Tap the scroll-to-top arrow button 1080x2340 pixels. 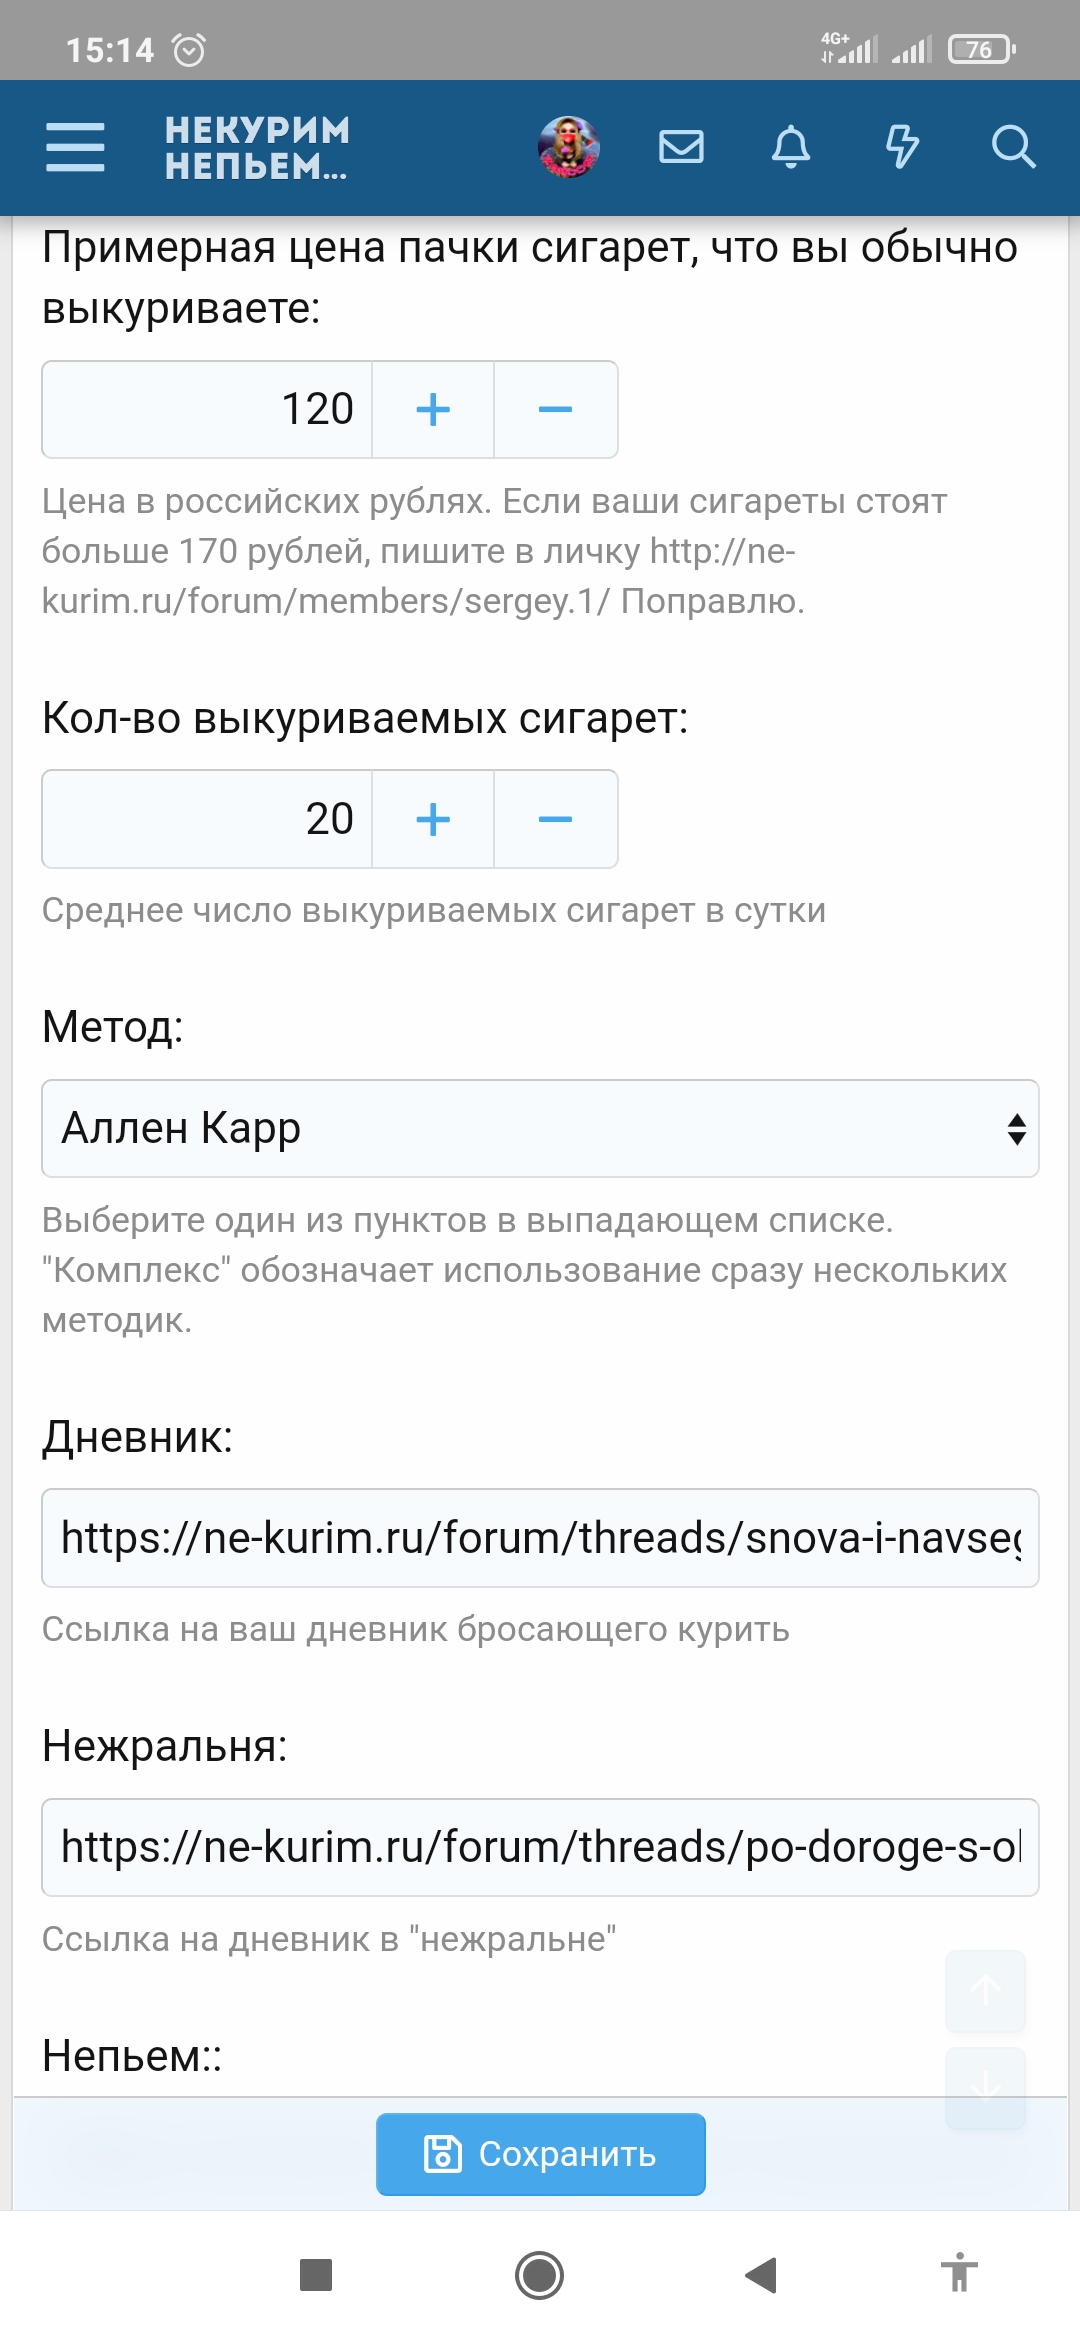tap(986, 1990)
